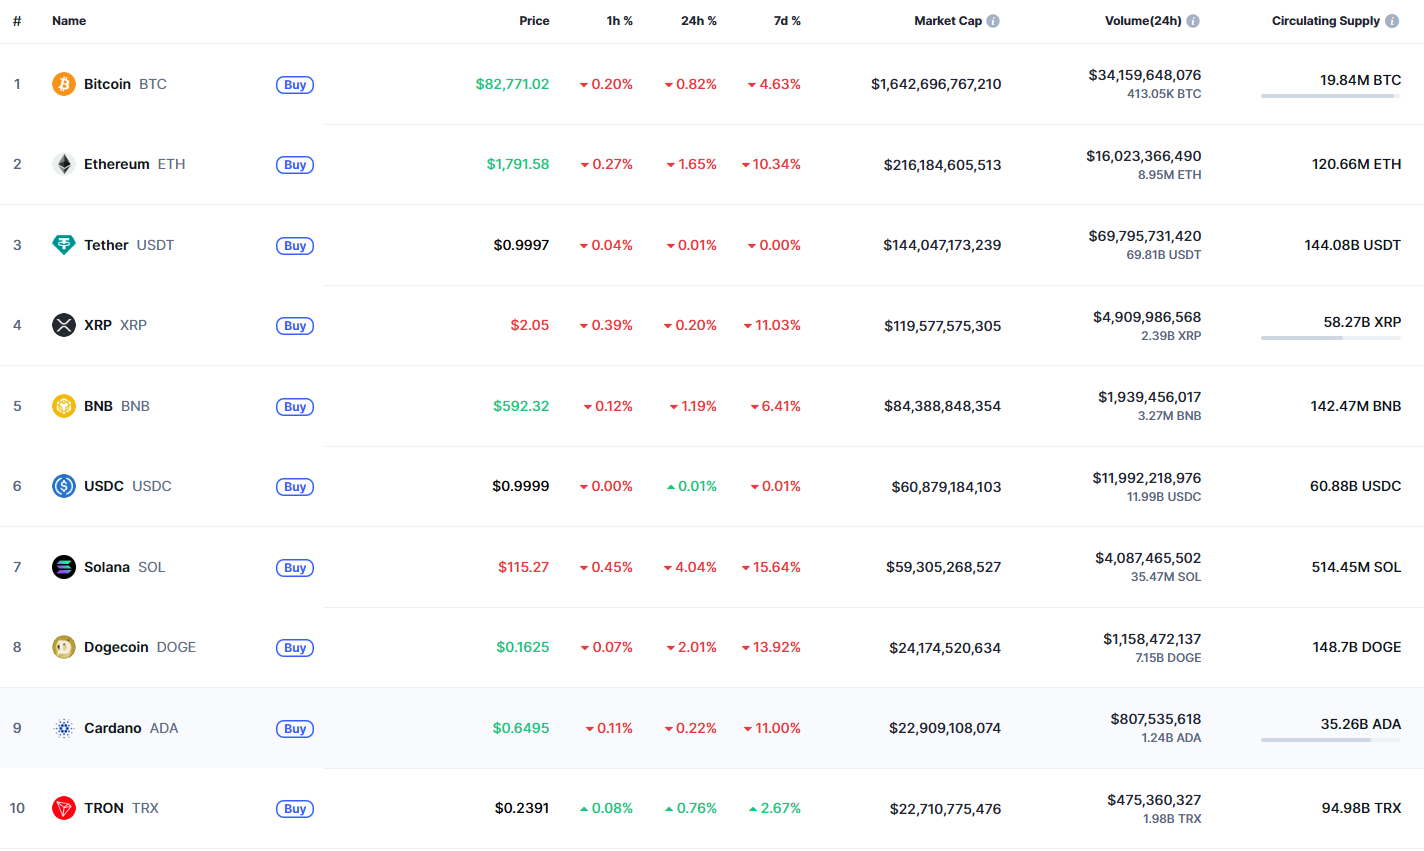Open the TRON TRX name link

click(121, 808)
